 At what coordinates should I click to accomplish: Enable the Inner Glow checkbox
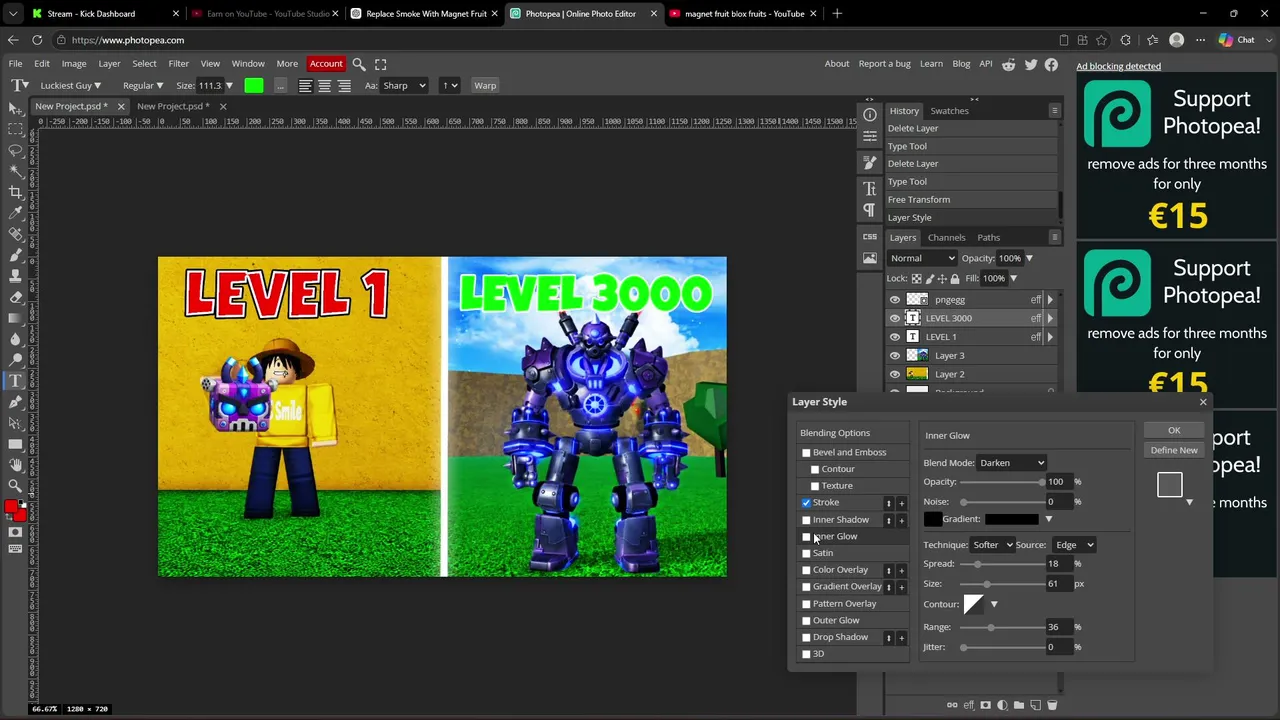pos(806,537)
